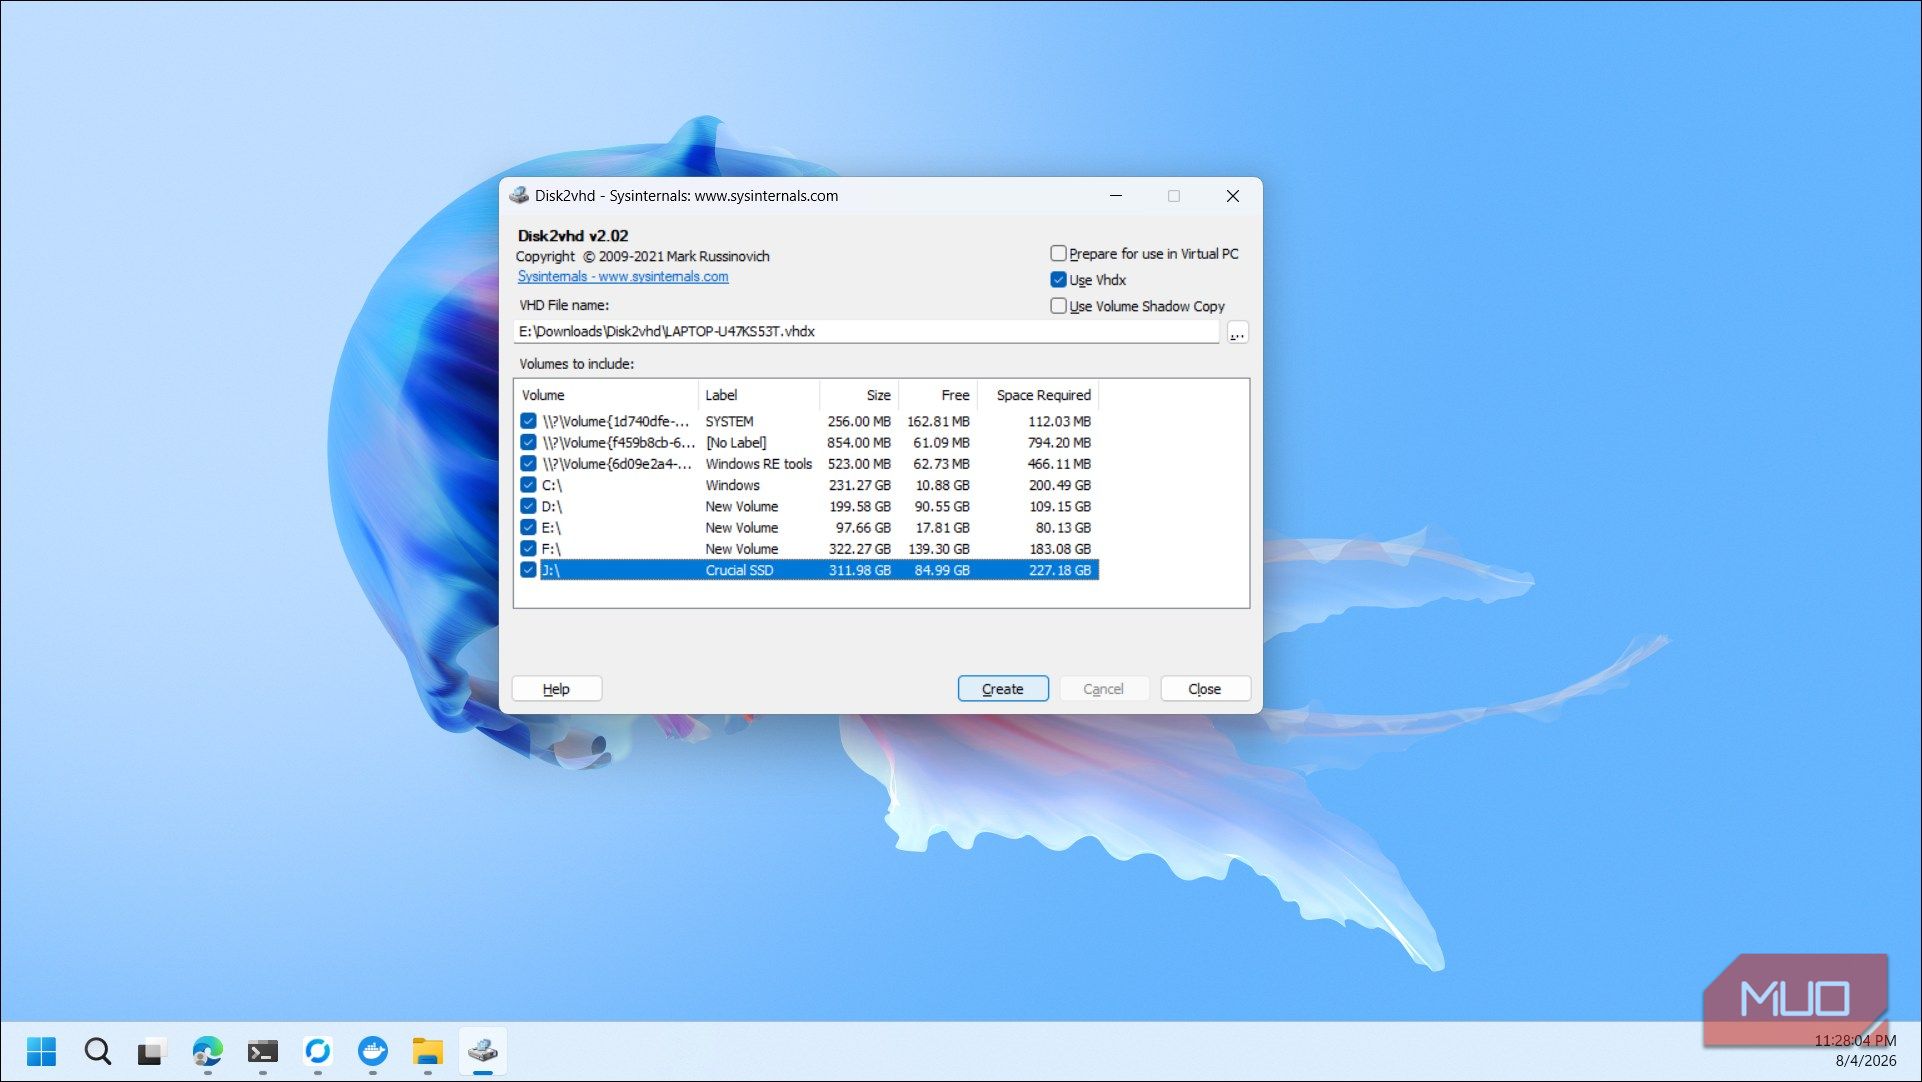Sort by the Volume column header

pos(606,395)
